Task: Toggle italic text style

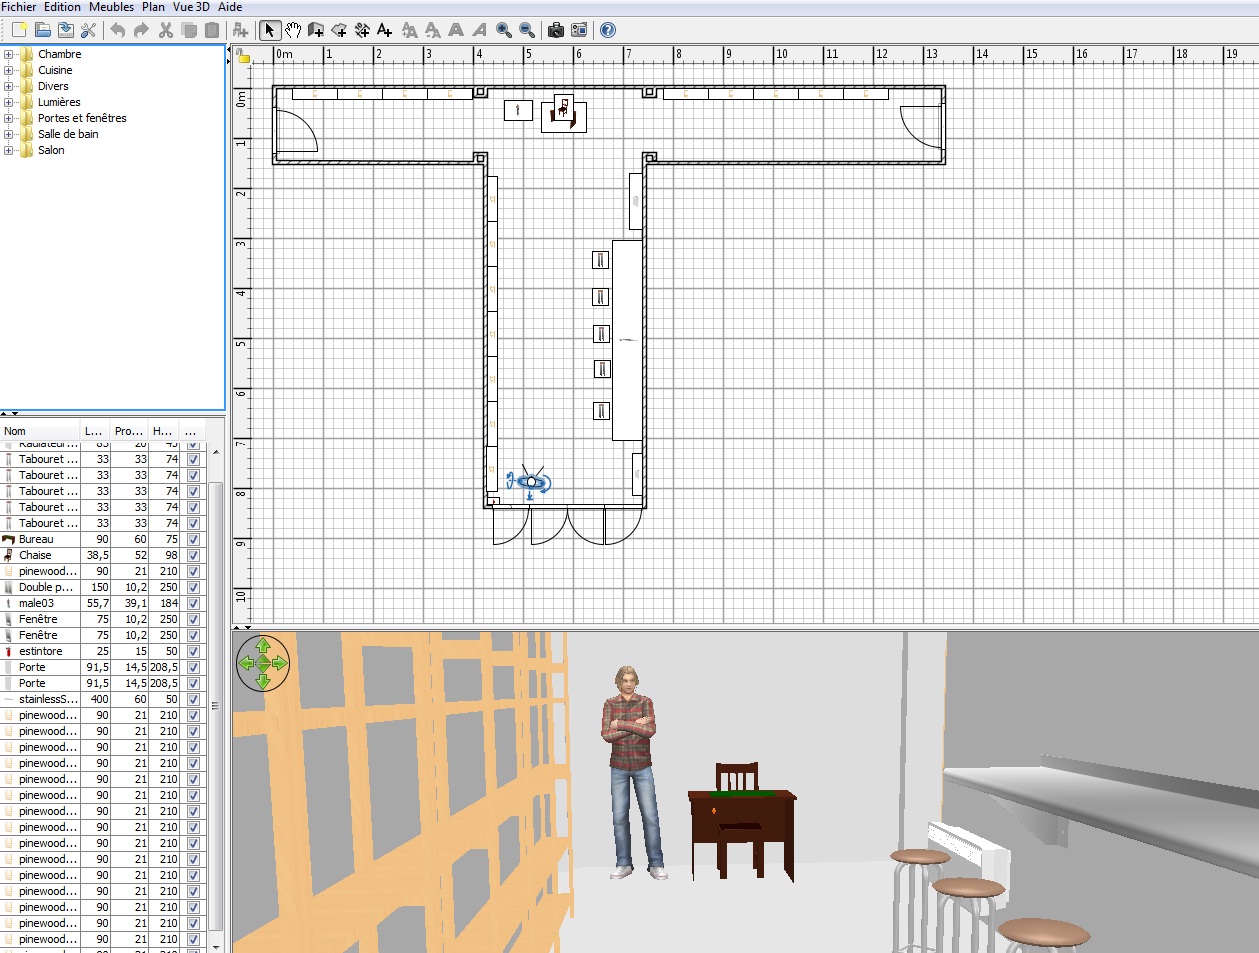Action: coord(480,30)
